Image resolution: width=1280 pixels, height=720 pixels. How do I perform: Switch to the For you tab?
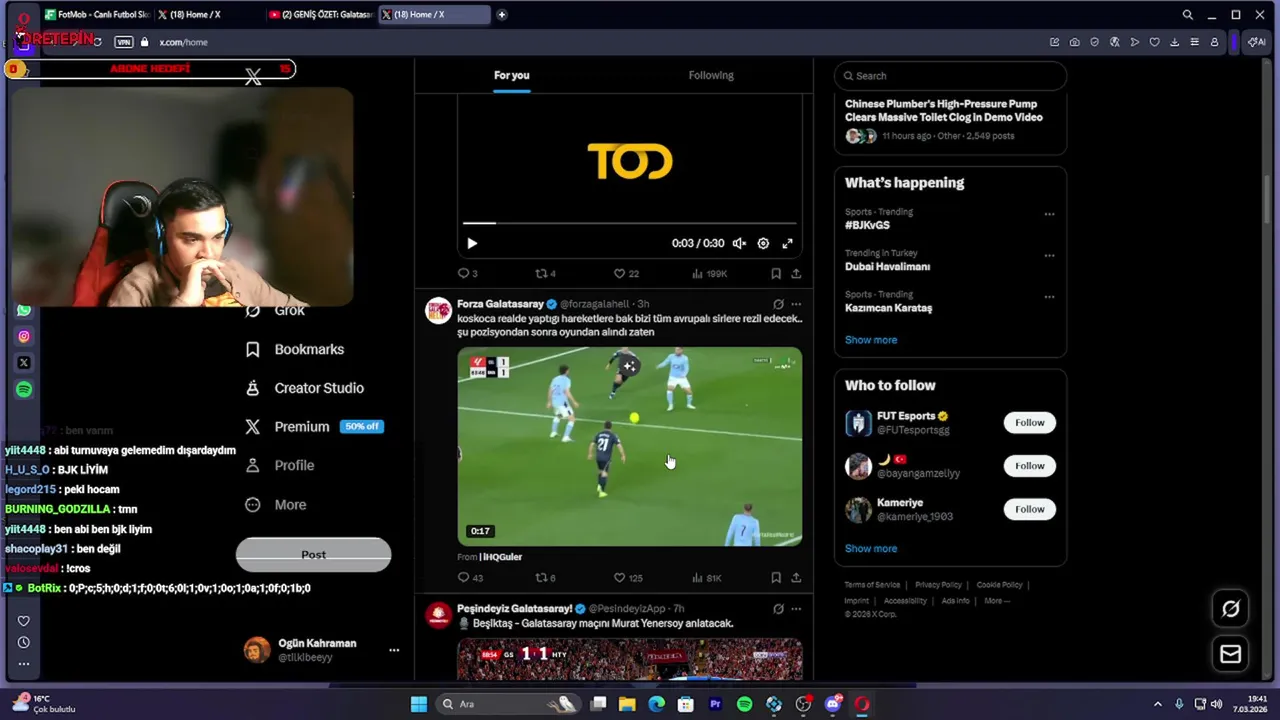pos(511,75)
